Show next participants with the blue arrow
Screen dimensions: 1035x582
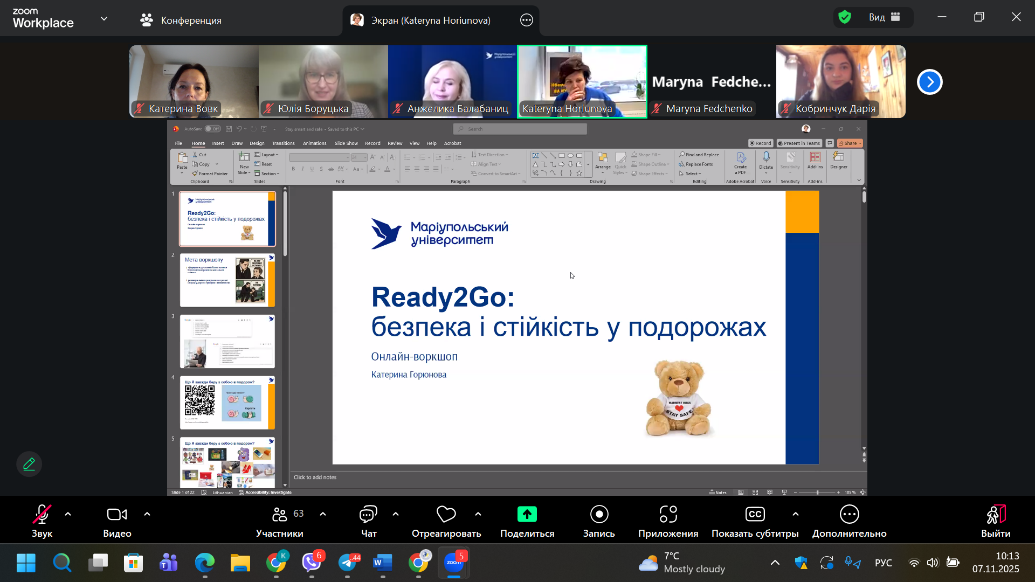[930, 82]
